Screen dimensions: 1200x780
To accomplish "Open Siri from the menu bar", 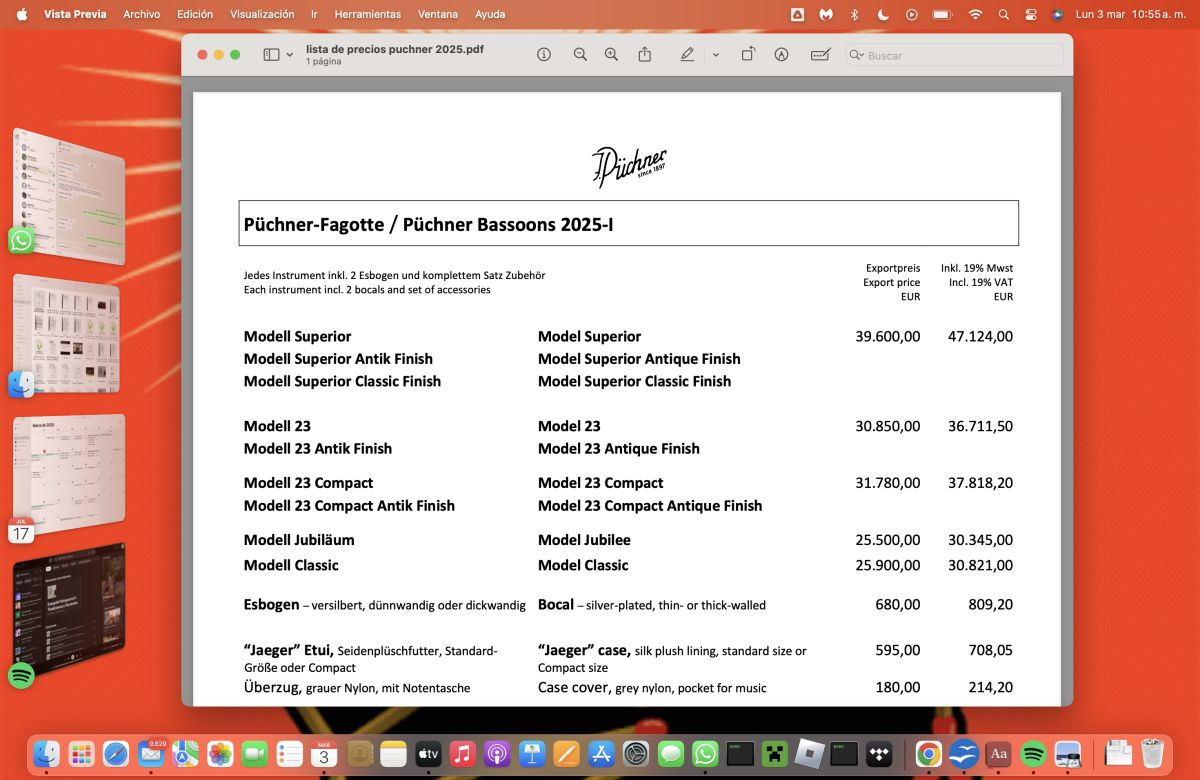I will pyautogui.click(x=1057, y=14).
